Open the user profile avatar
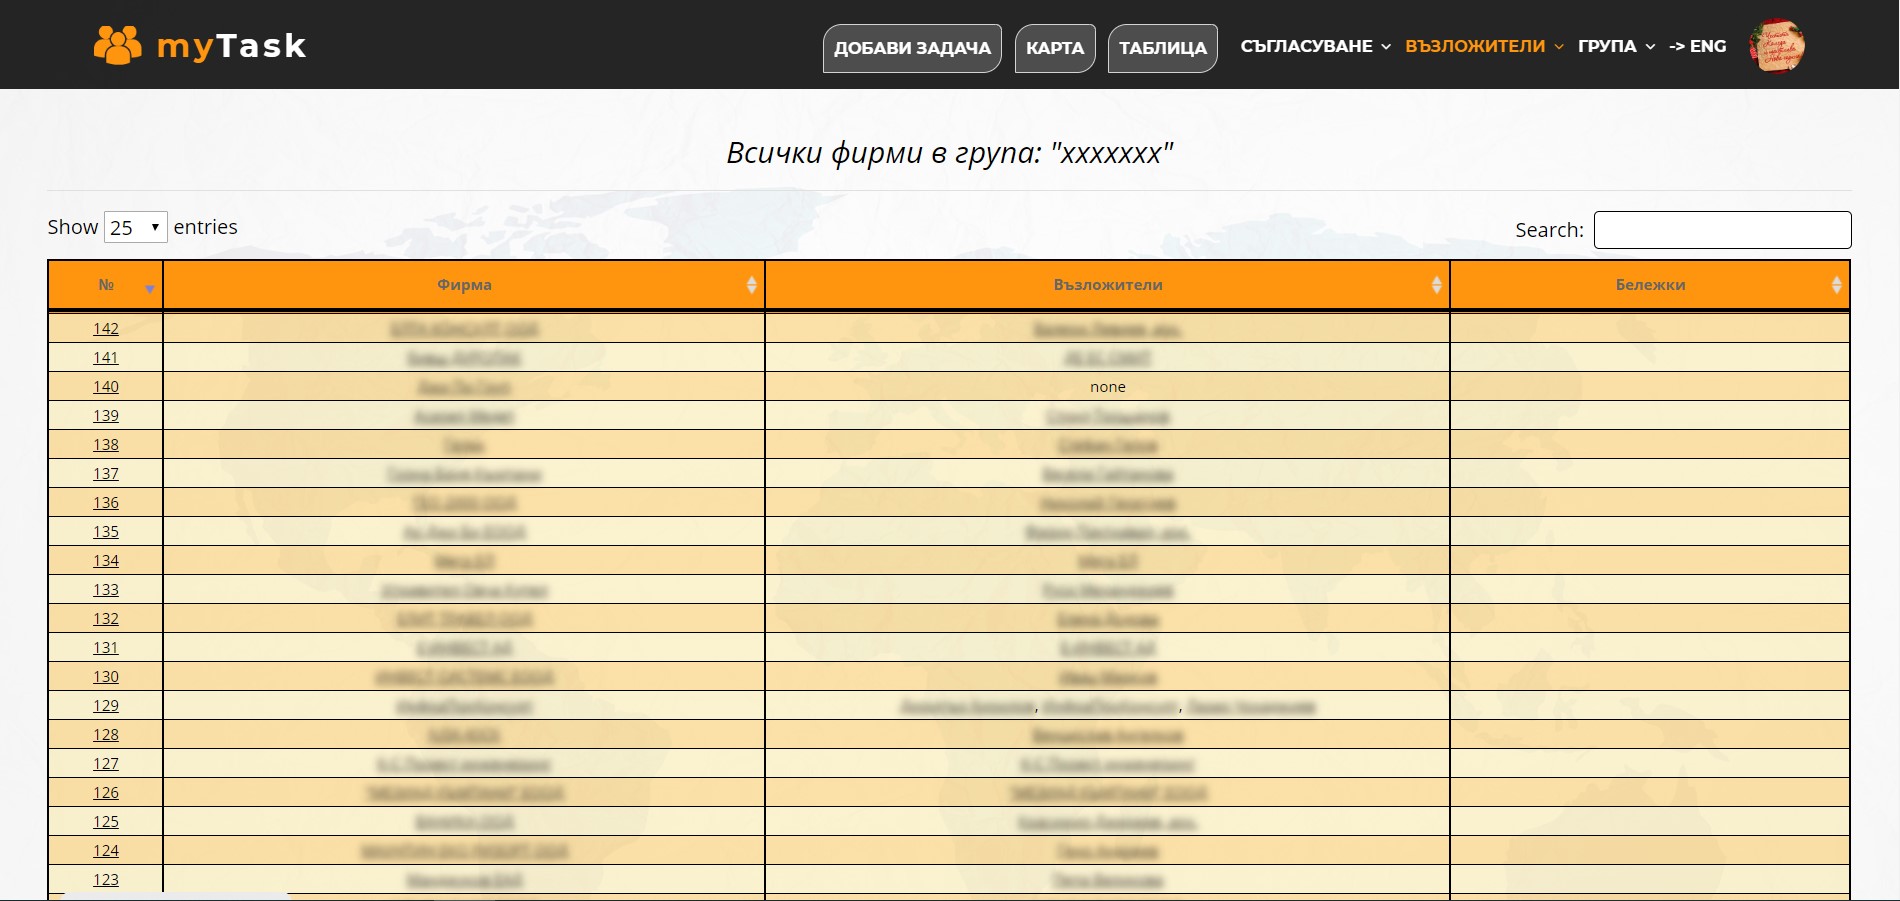The image size is (1900, 901). click(1776, 46)
